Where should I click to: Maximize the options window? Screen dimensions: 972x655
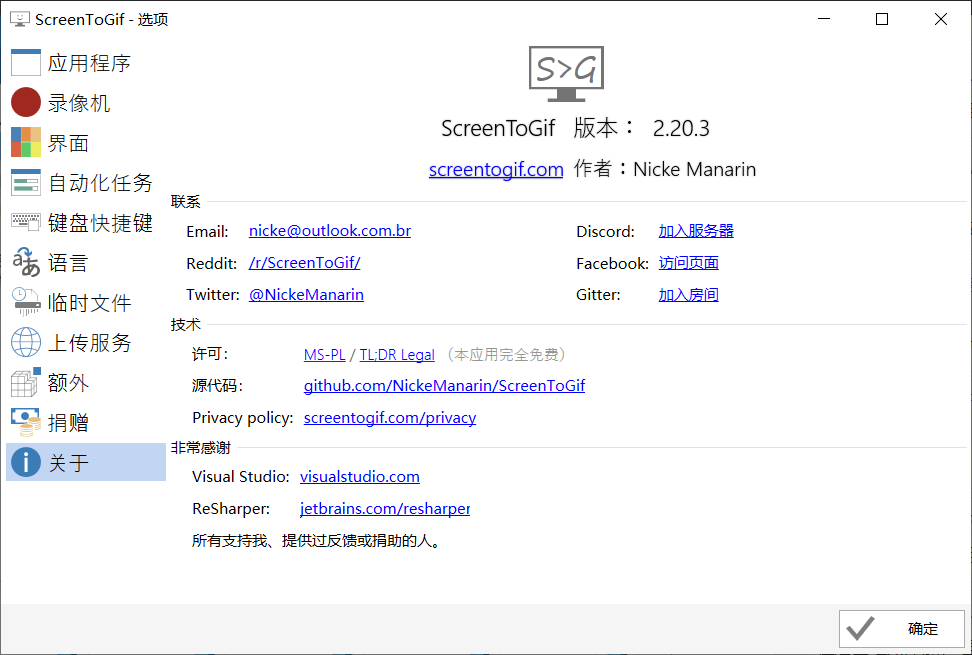point(881,19)
